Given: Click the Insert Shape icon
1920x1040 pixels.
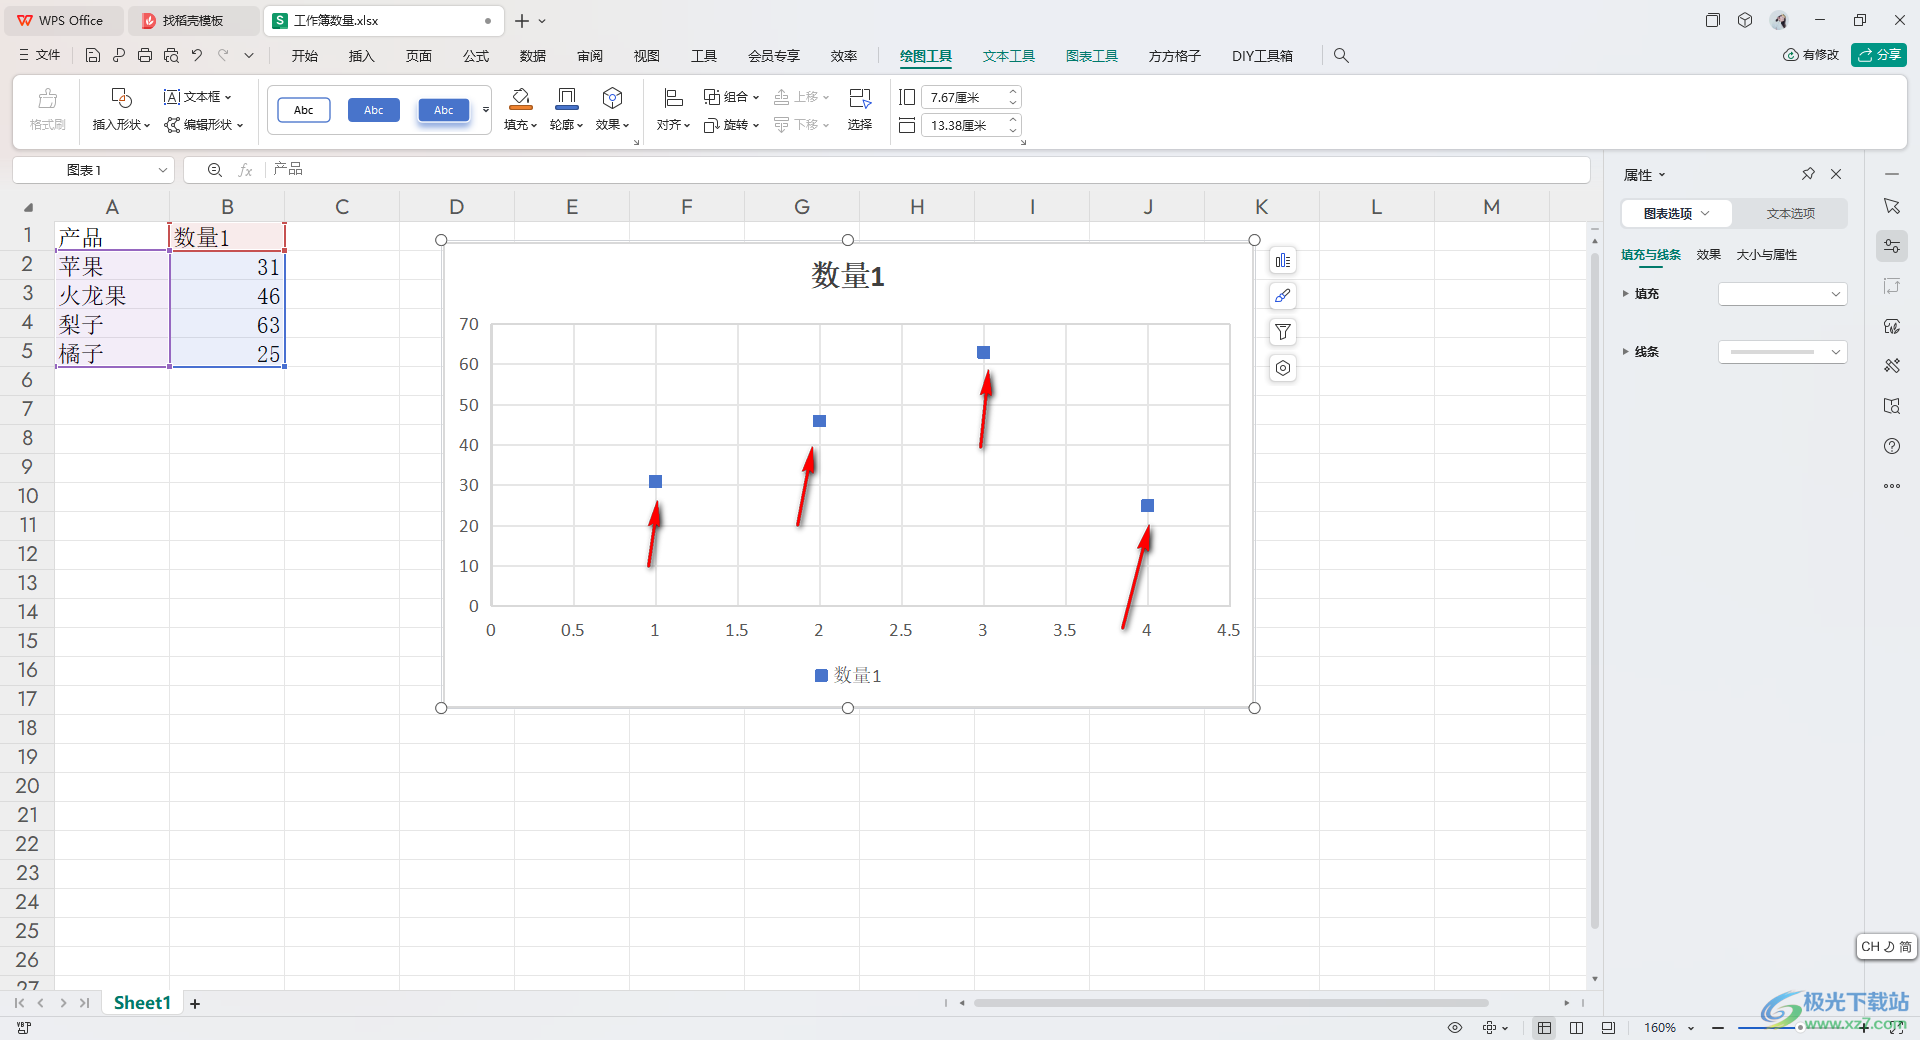Looking at the screenshot, I should click(x=121, y=98).
